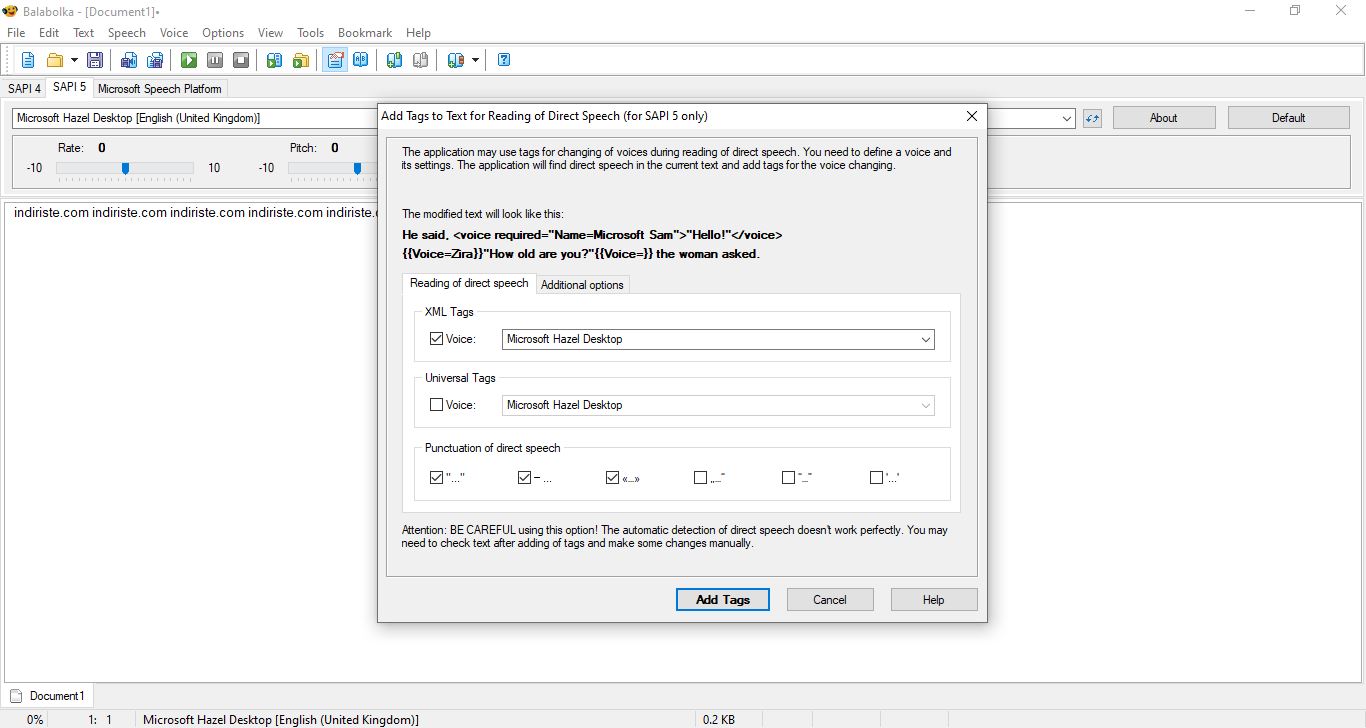Open the dropdown arrow next to bookmark icon
Screen dimensions: 1366x728
coord(475,60)
